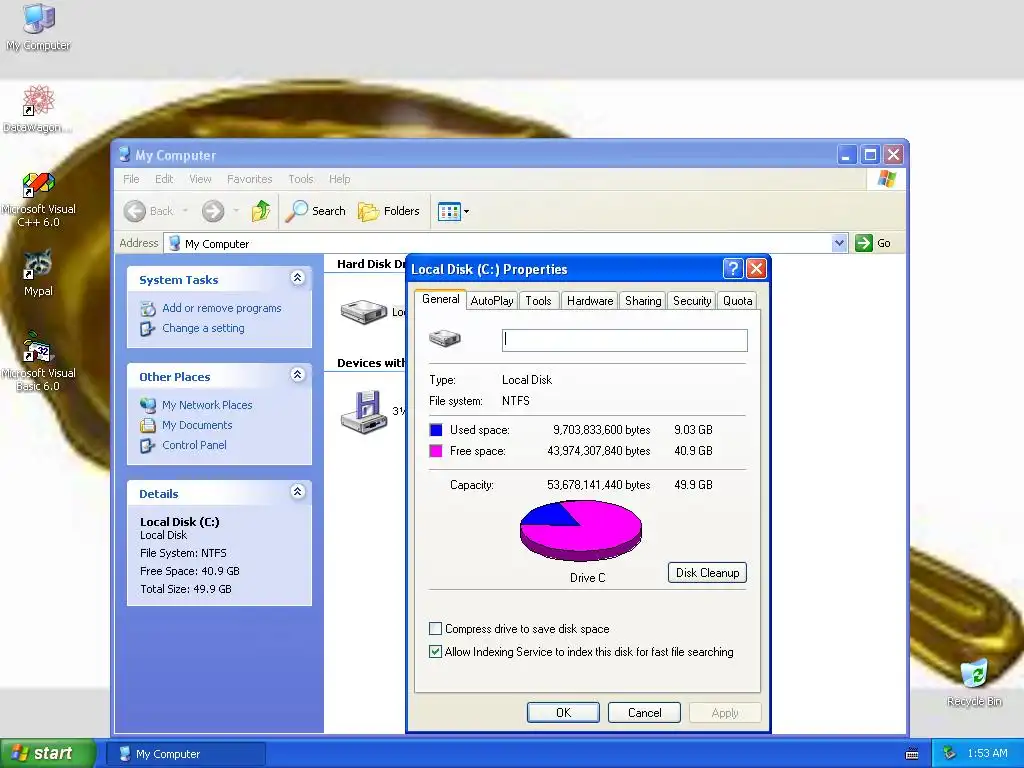
Task: Click the taskbar clock 1:53 AM
Action: coord(987,753)
